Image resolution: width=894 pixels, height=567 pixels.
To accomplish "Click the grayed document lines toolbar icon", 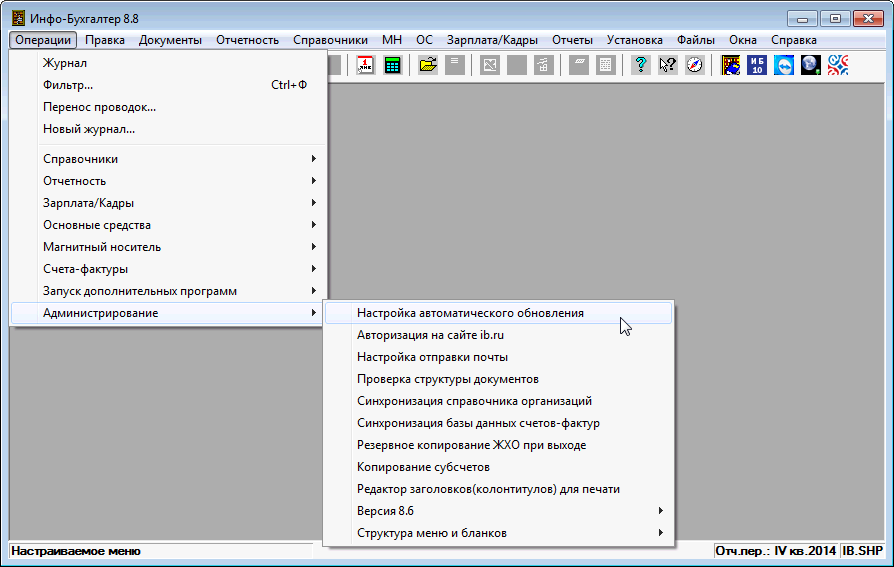I will click(454, 65).
